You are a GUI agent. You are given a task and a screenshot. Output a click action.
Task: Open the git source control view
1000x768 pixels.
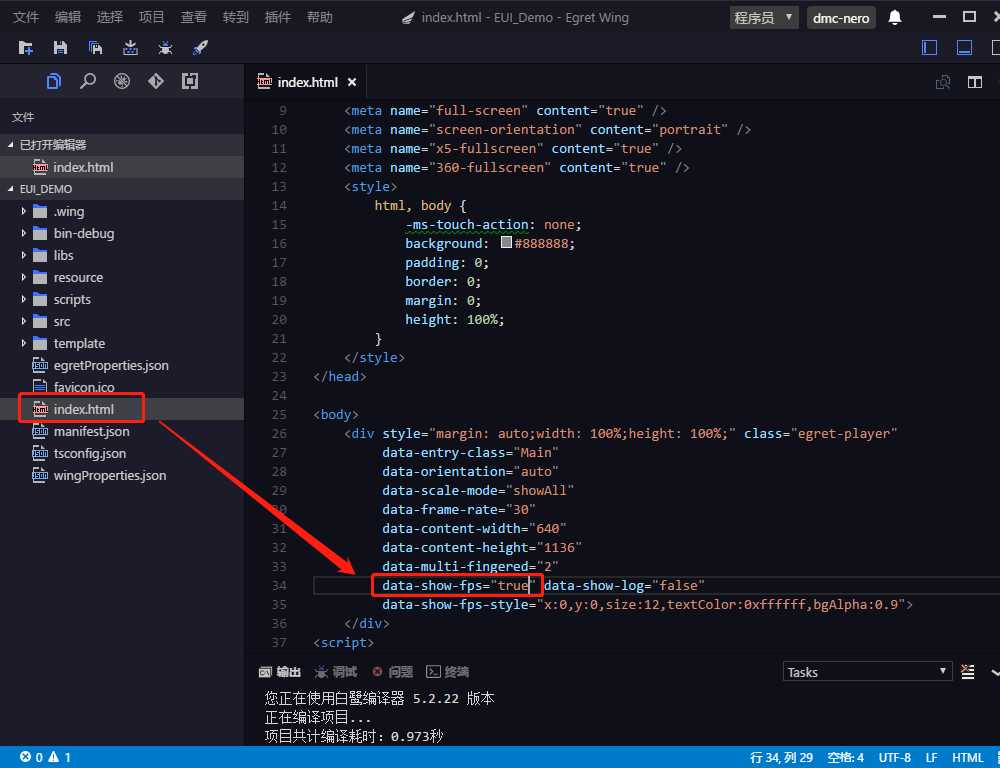pos(156,81)
